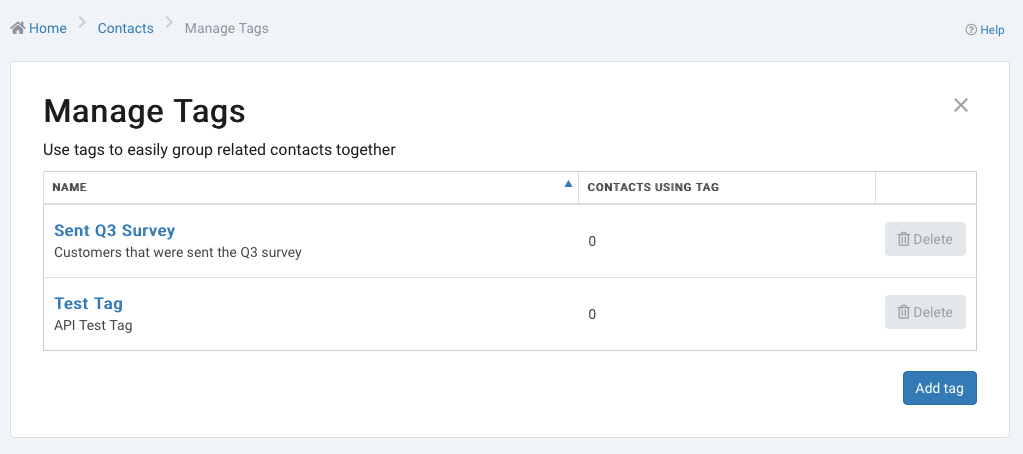Click the Manage Tags breadcrumb text

coord(226,28)
